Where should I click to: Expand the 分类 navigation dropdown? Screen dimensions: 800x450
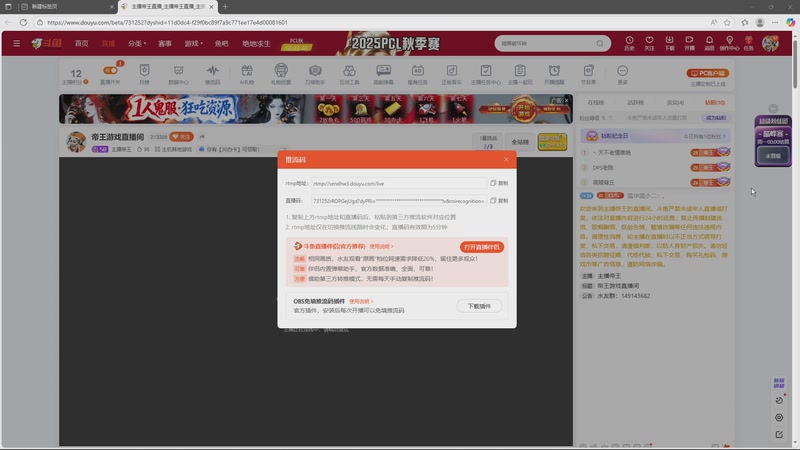[137, 43]
